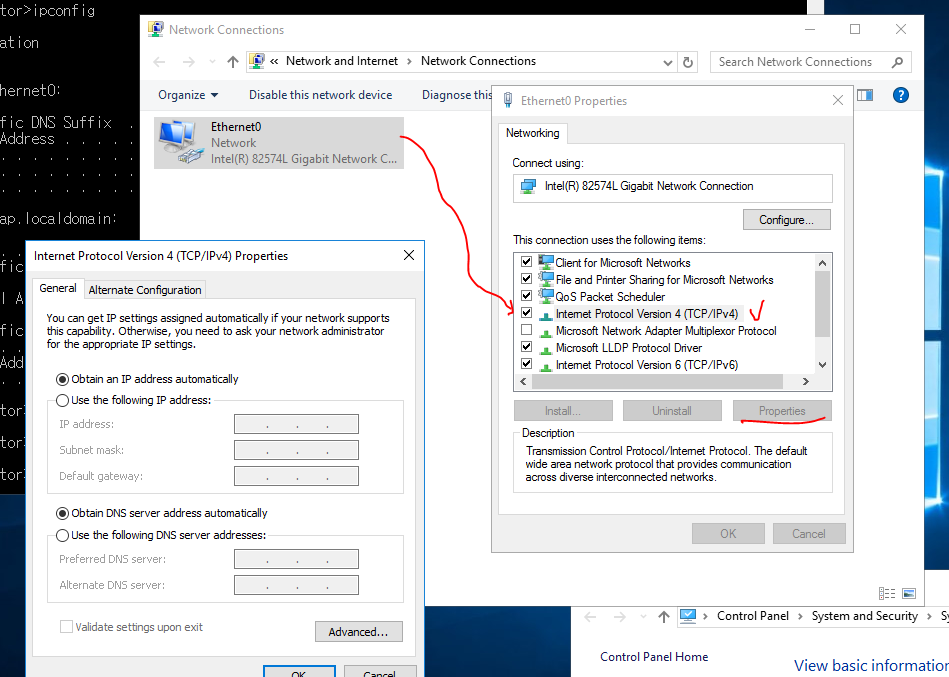The height and width of the screenshot is (677, 949).
Task: Click the horizontal scroll left arrow in items list
Action: [x=523, y=382]
